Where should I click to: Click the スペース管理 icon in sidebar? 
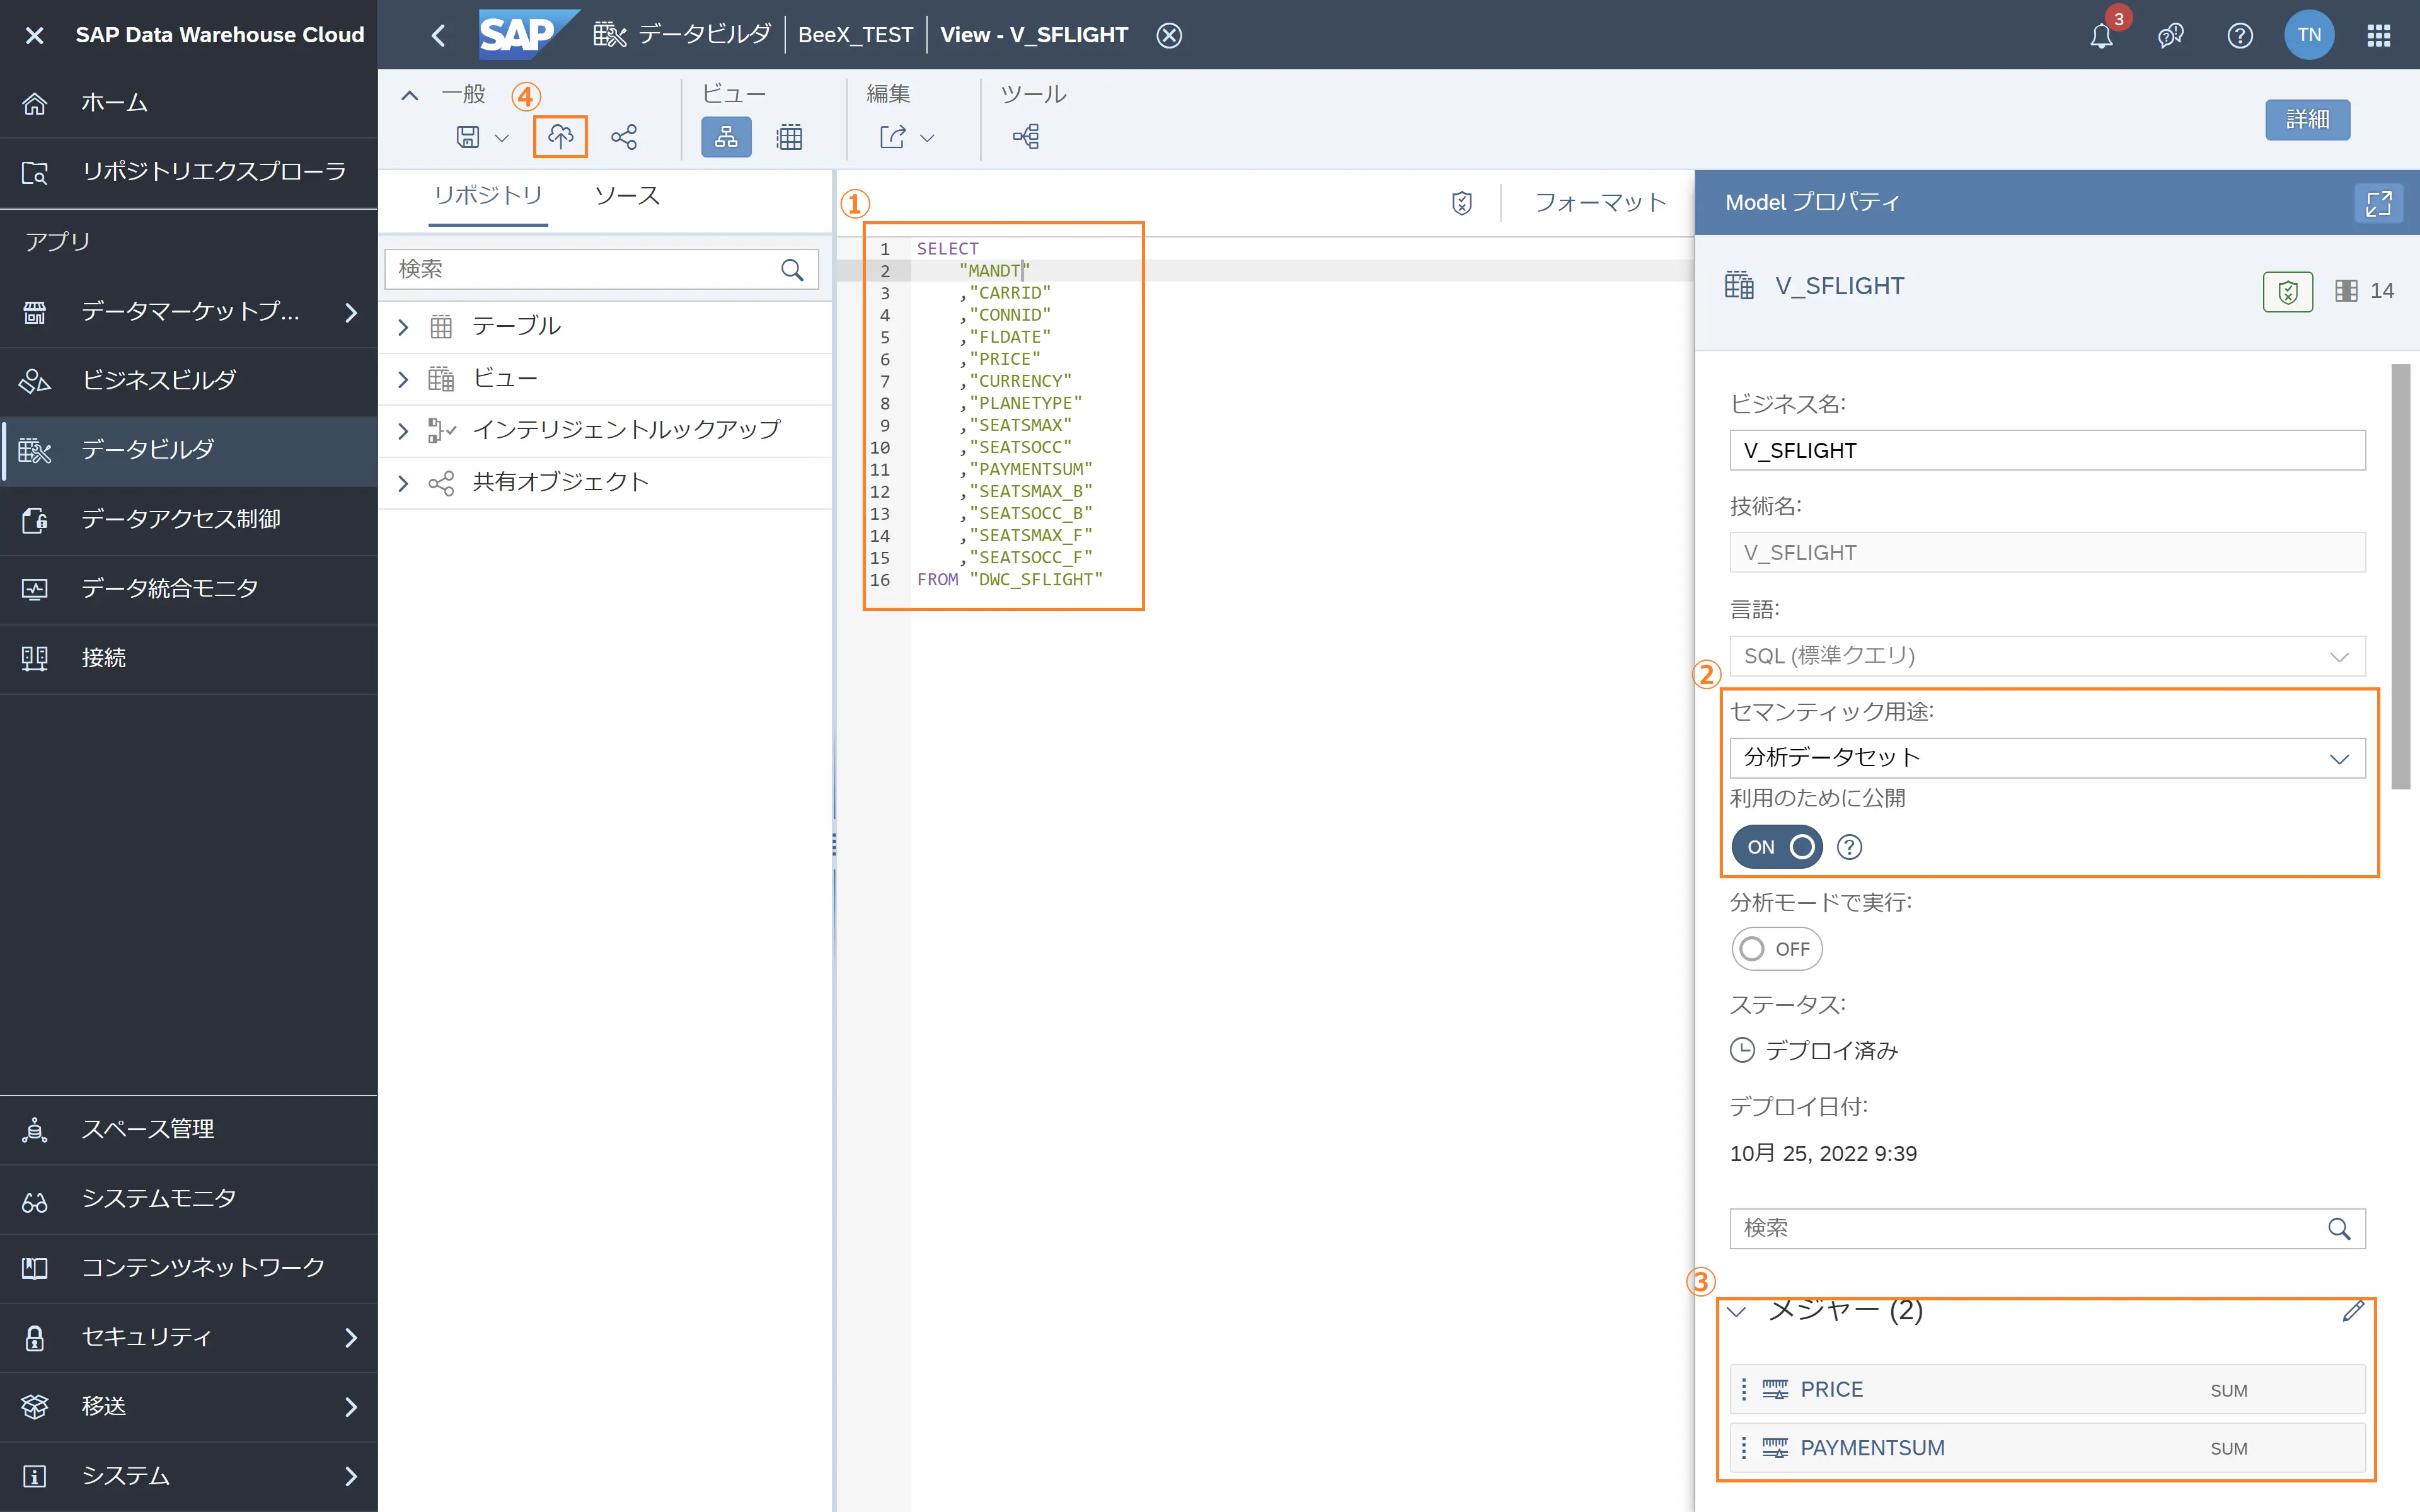34,1129
